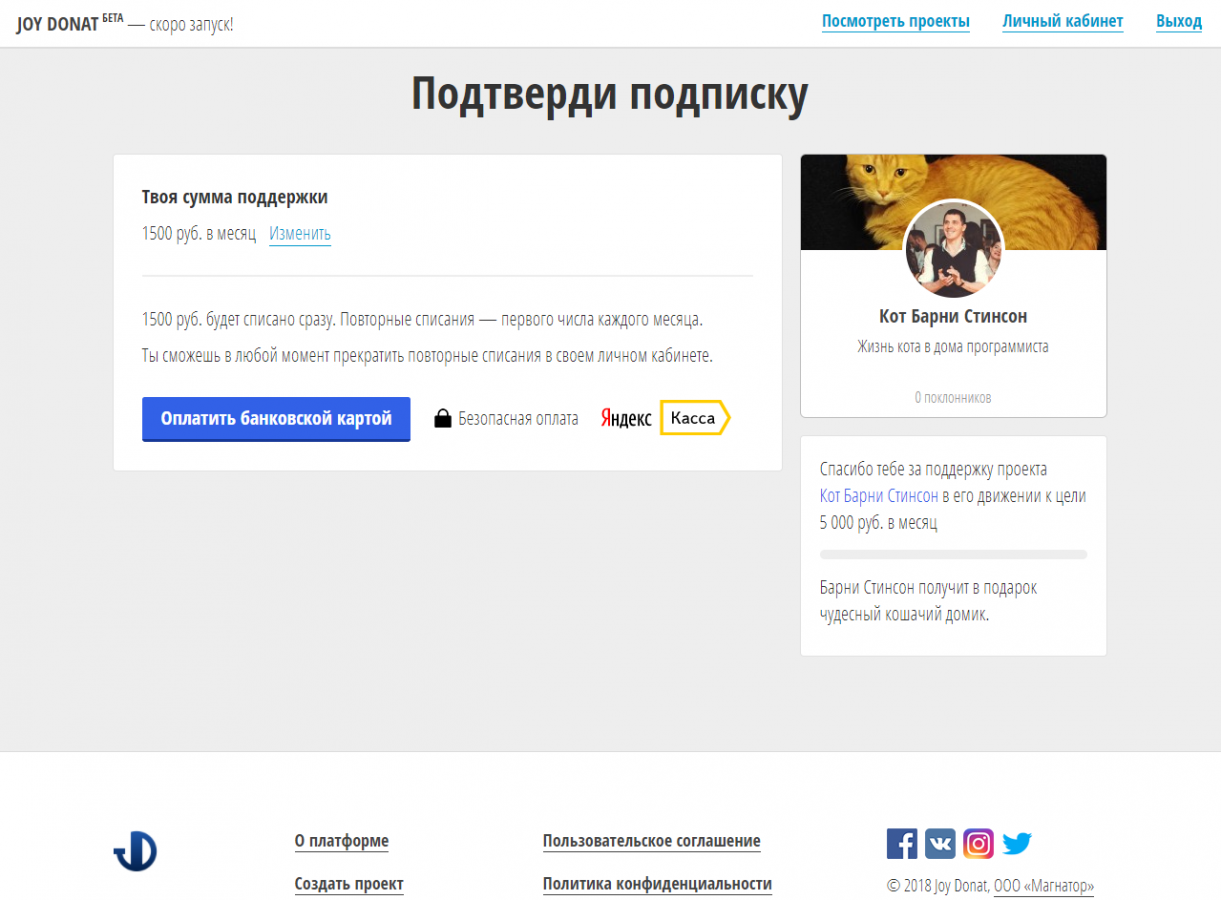Viewport: 1221px width, 900px height.
Task: Click the round project avatar photo
Action: (953, 249)
